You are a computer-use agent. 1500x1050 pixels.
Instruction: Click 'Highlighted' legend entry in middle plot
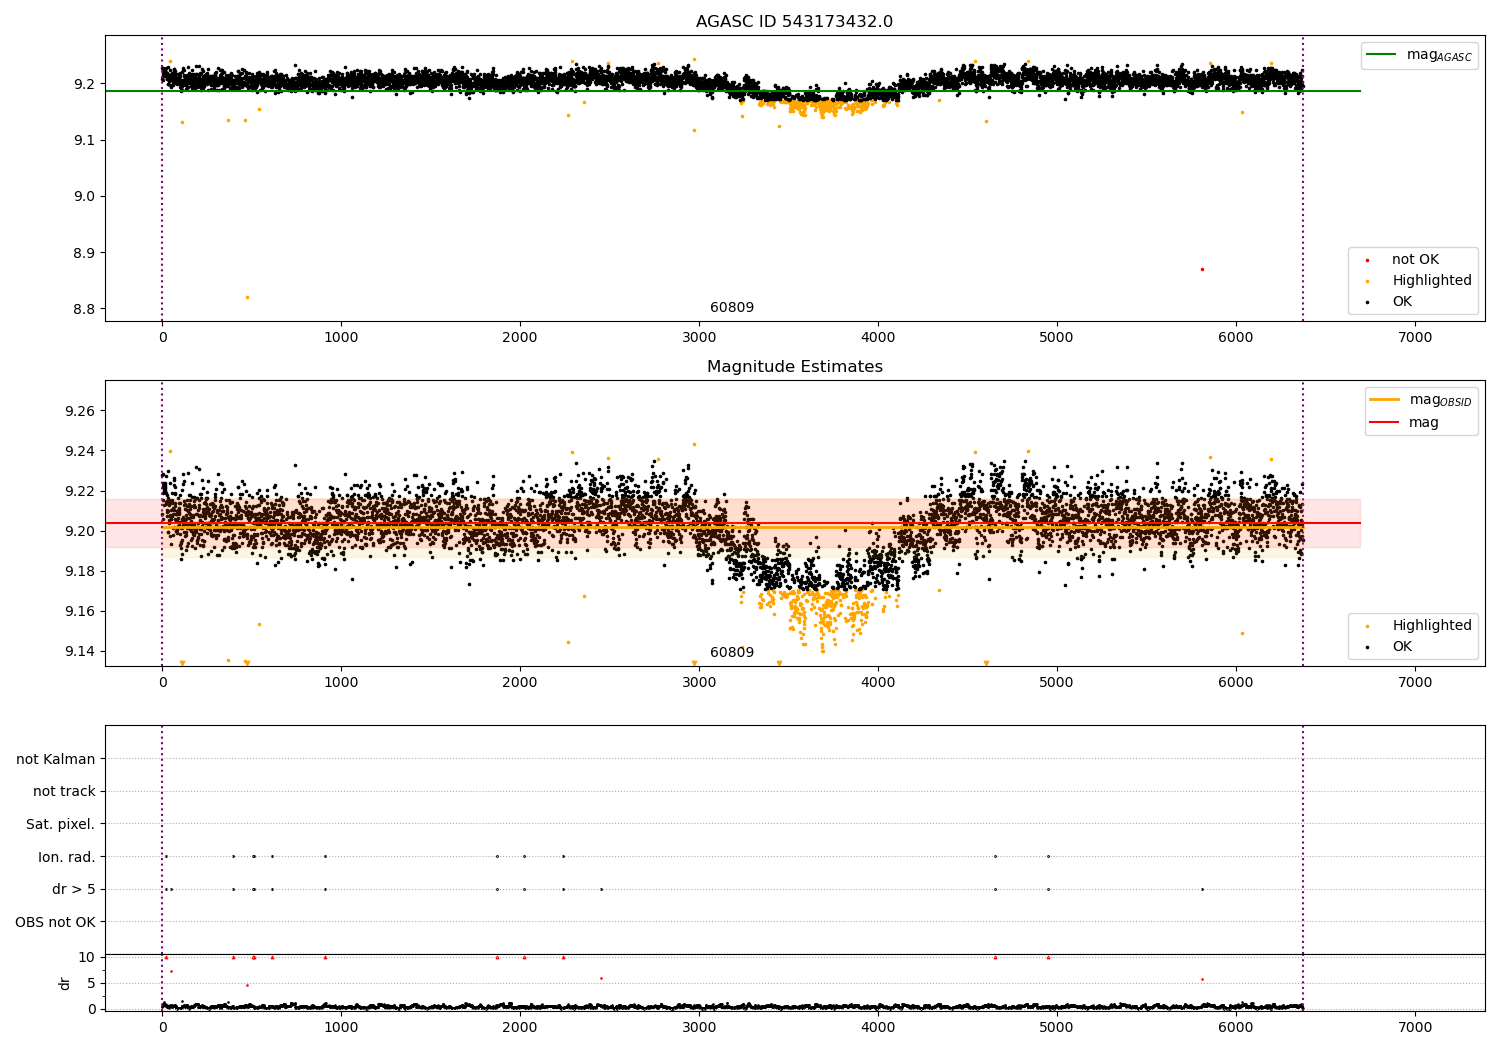click(1419, 626)
